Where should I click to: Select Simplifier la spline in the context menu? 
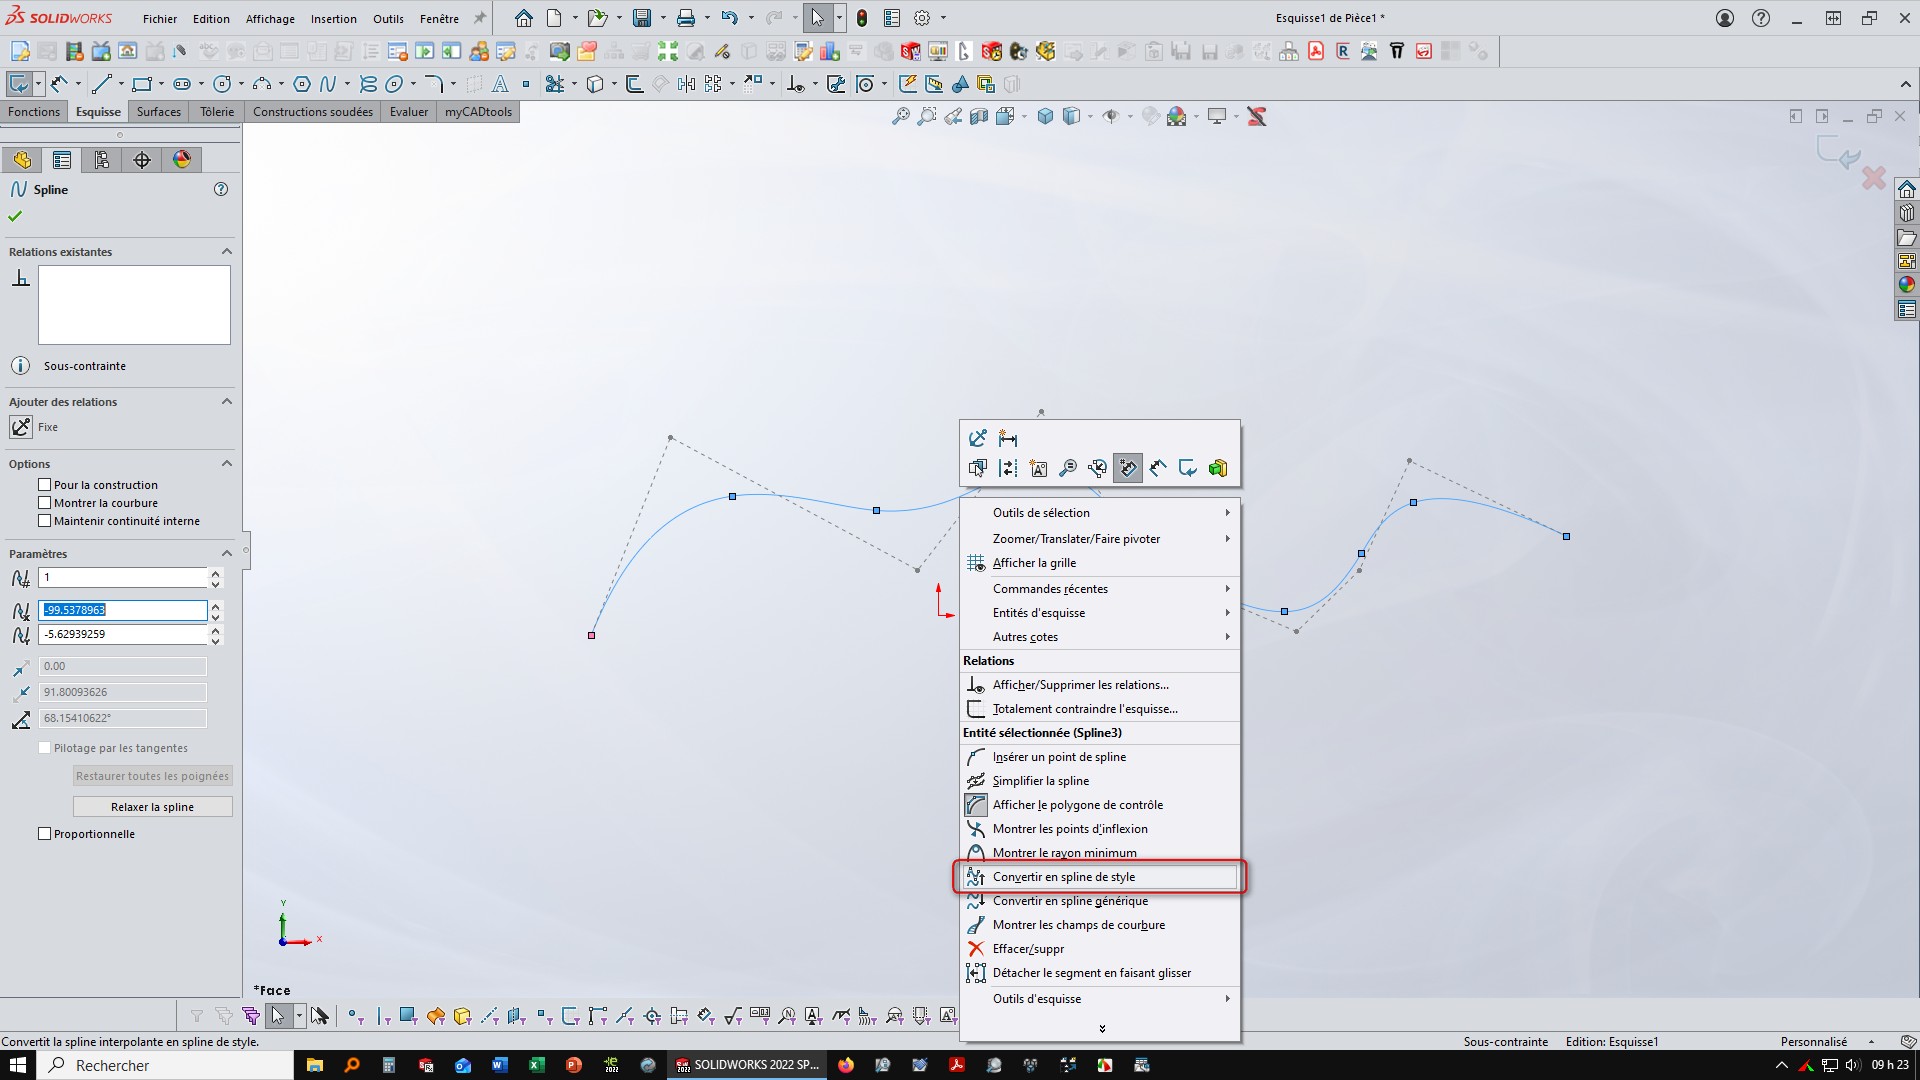(x=1040, y=781)
